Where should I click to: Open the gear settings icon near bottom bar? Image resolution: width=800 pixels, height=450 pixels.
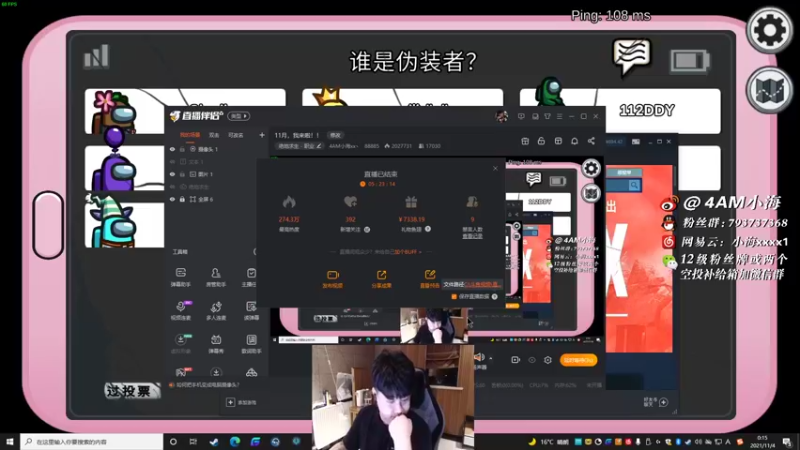click(x=547, y=360)
